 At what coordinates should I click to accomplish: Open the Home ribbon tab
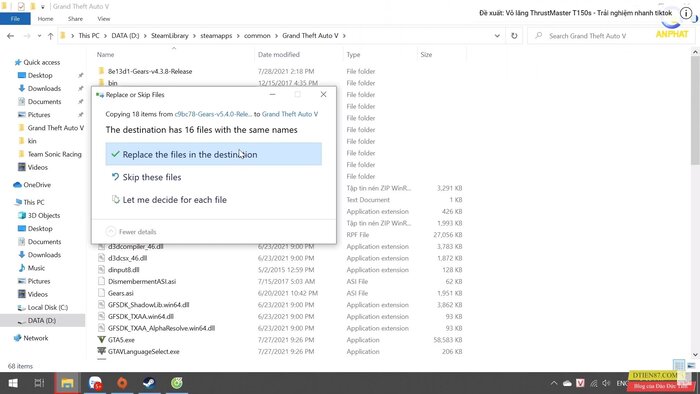coord(45,19)
